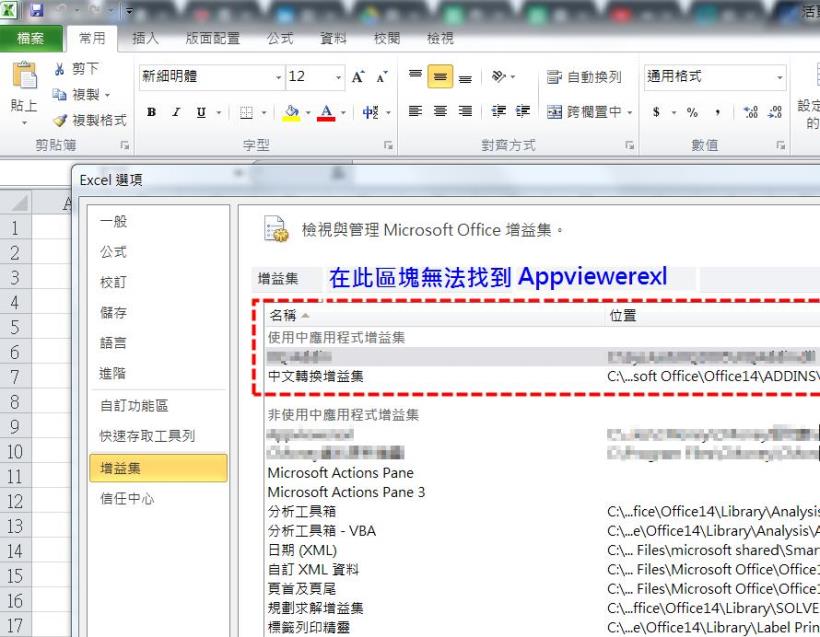Select 信任中心 in options sidebar
820x637 pixels.
pyautogui.click(x=127, y=498)
